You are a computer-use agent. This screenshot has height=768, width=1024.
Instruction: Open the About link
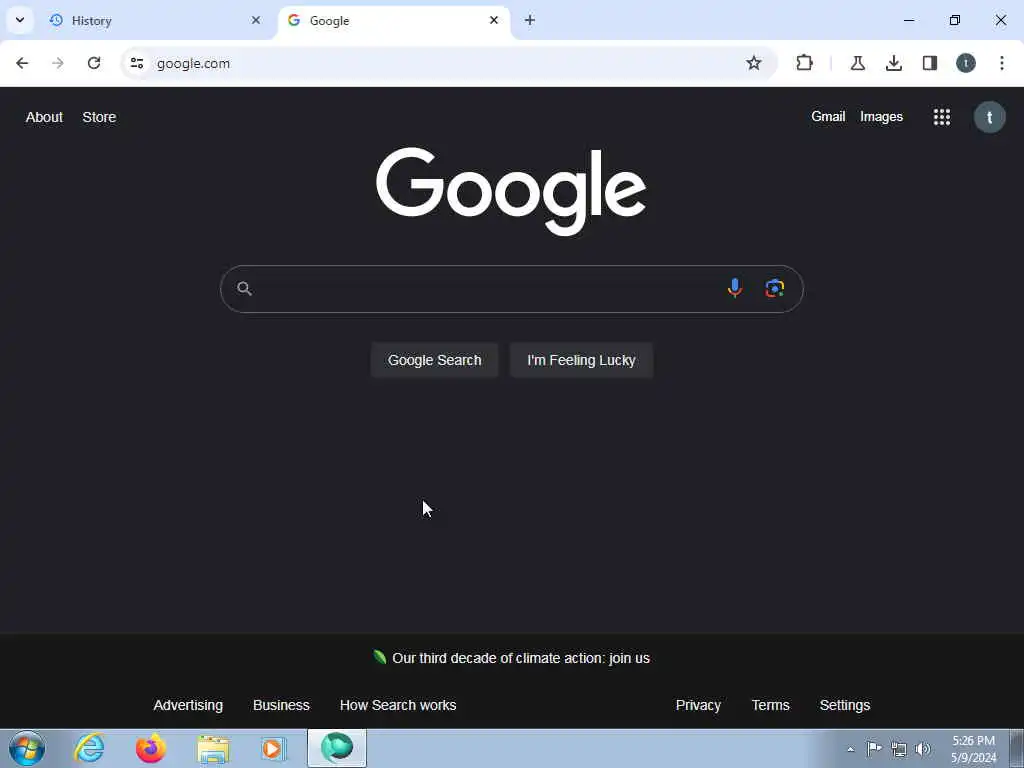click(44, 117)
